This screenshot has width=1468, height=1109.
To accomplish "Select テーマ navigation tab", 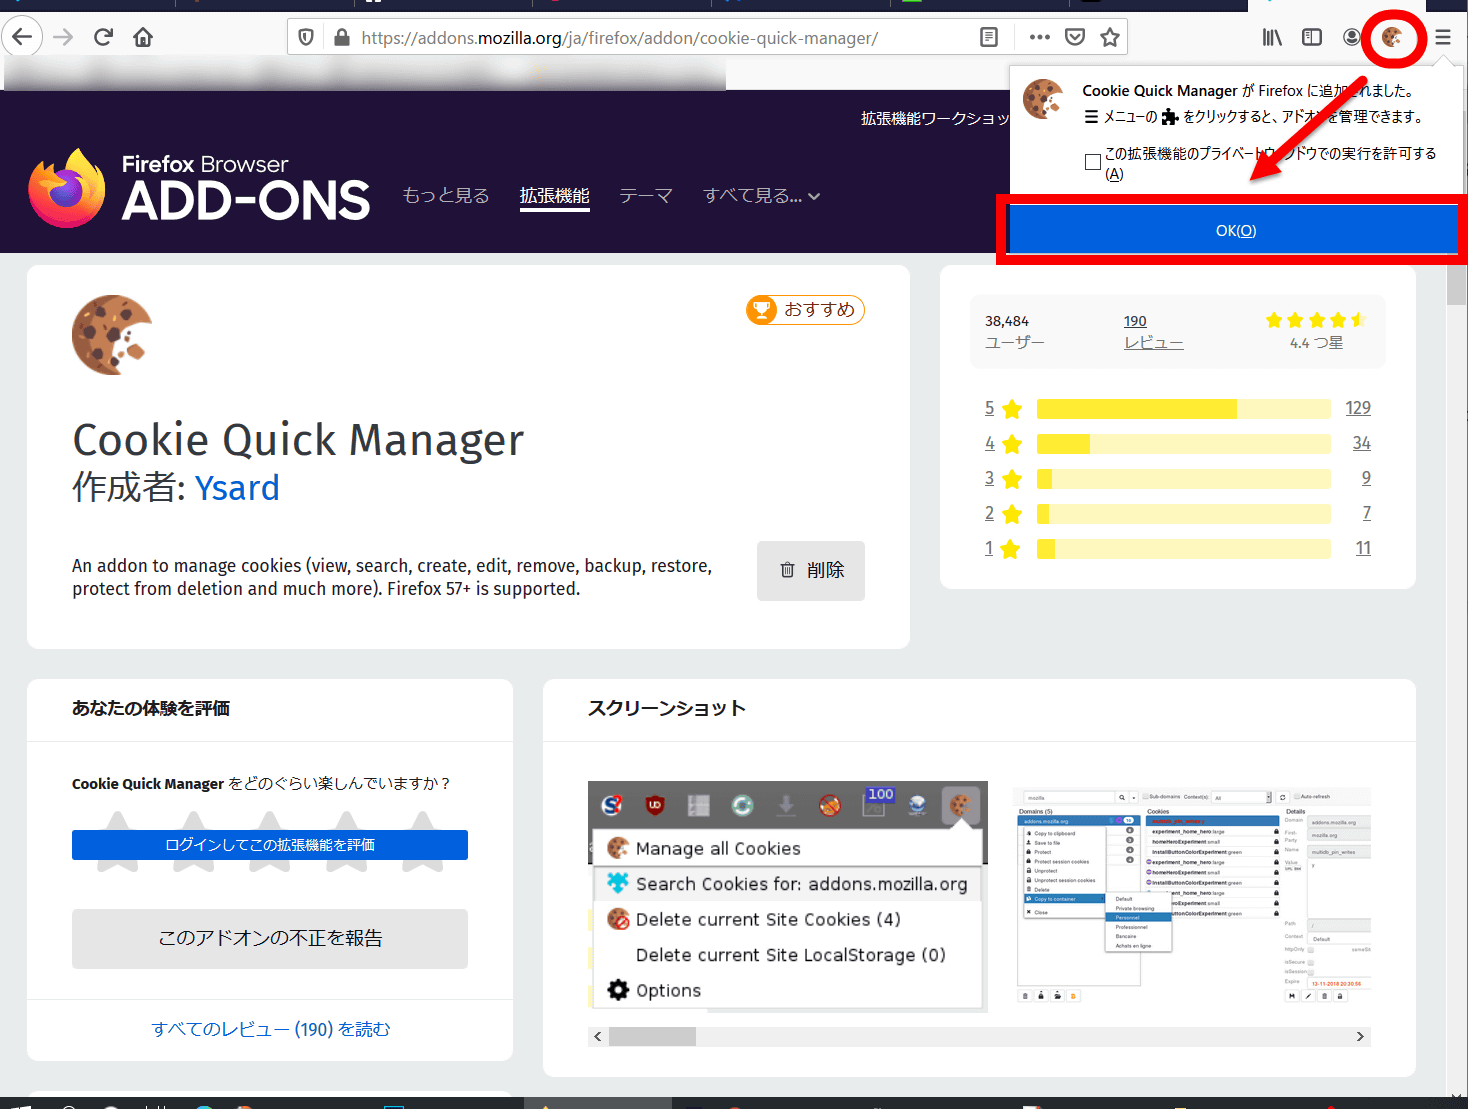I will pyautogui.click(x=646, y=195).
